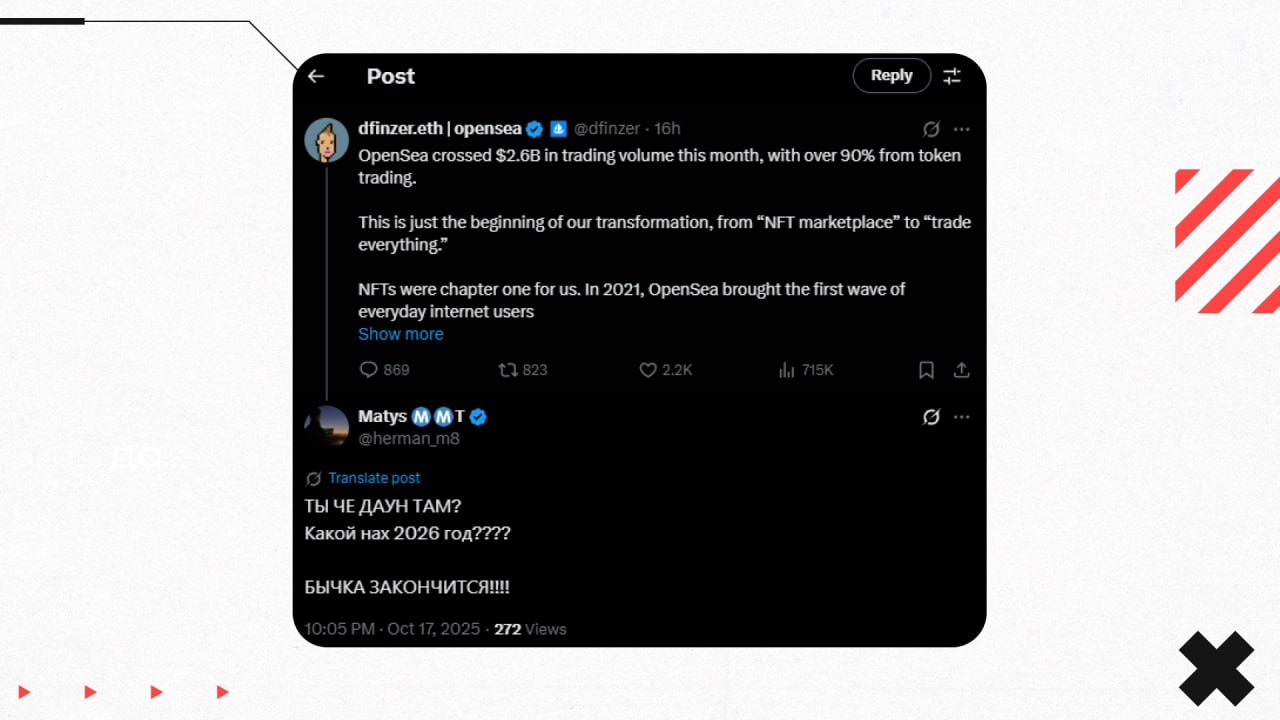Share dfinzer's post via share icon
Viewport: 1280px width, 720px height.
(961, 370)
